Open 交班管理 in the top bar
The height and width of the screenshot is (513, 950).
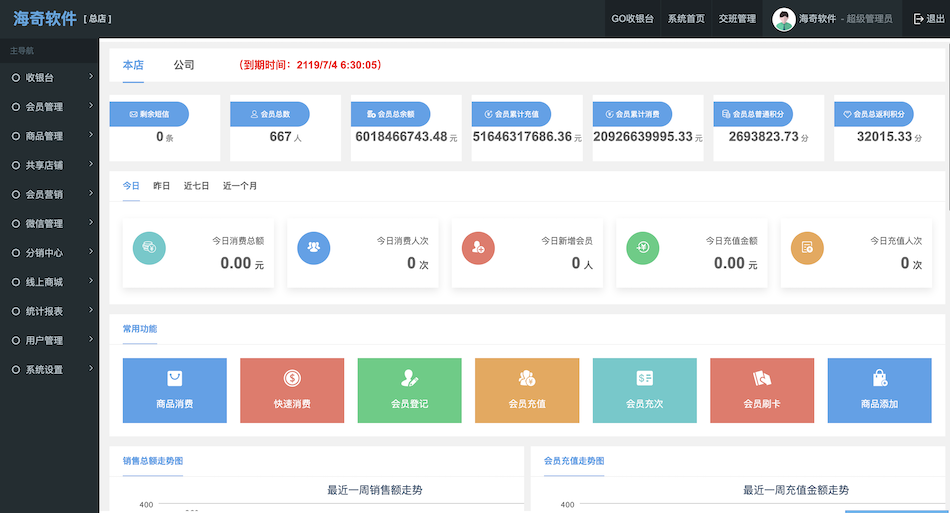click(x=737, y=19)
